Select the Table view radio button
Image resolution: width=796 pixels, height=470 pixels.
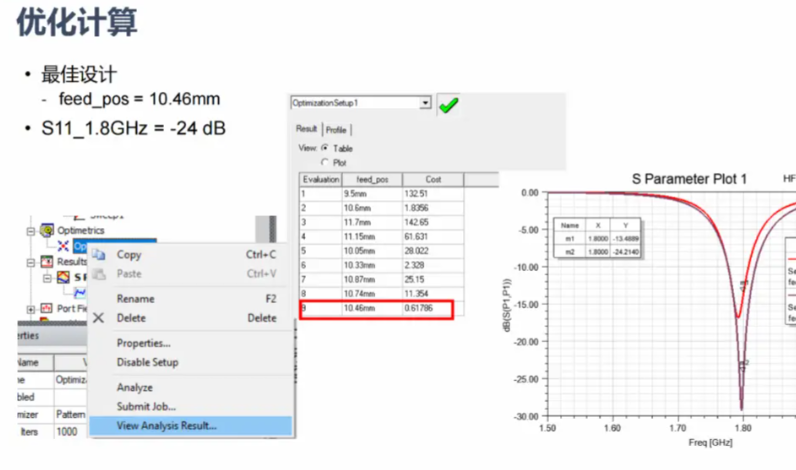pos(324,148)
